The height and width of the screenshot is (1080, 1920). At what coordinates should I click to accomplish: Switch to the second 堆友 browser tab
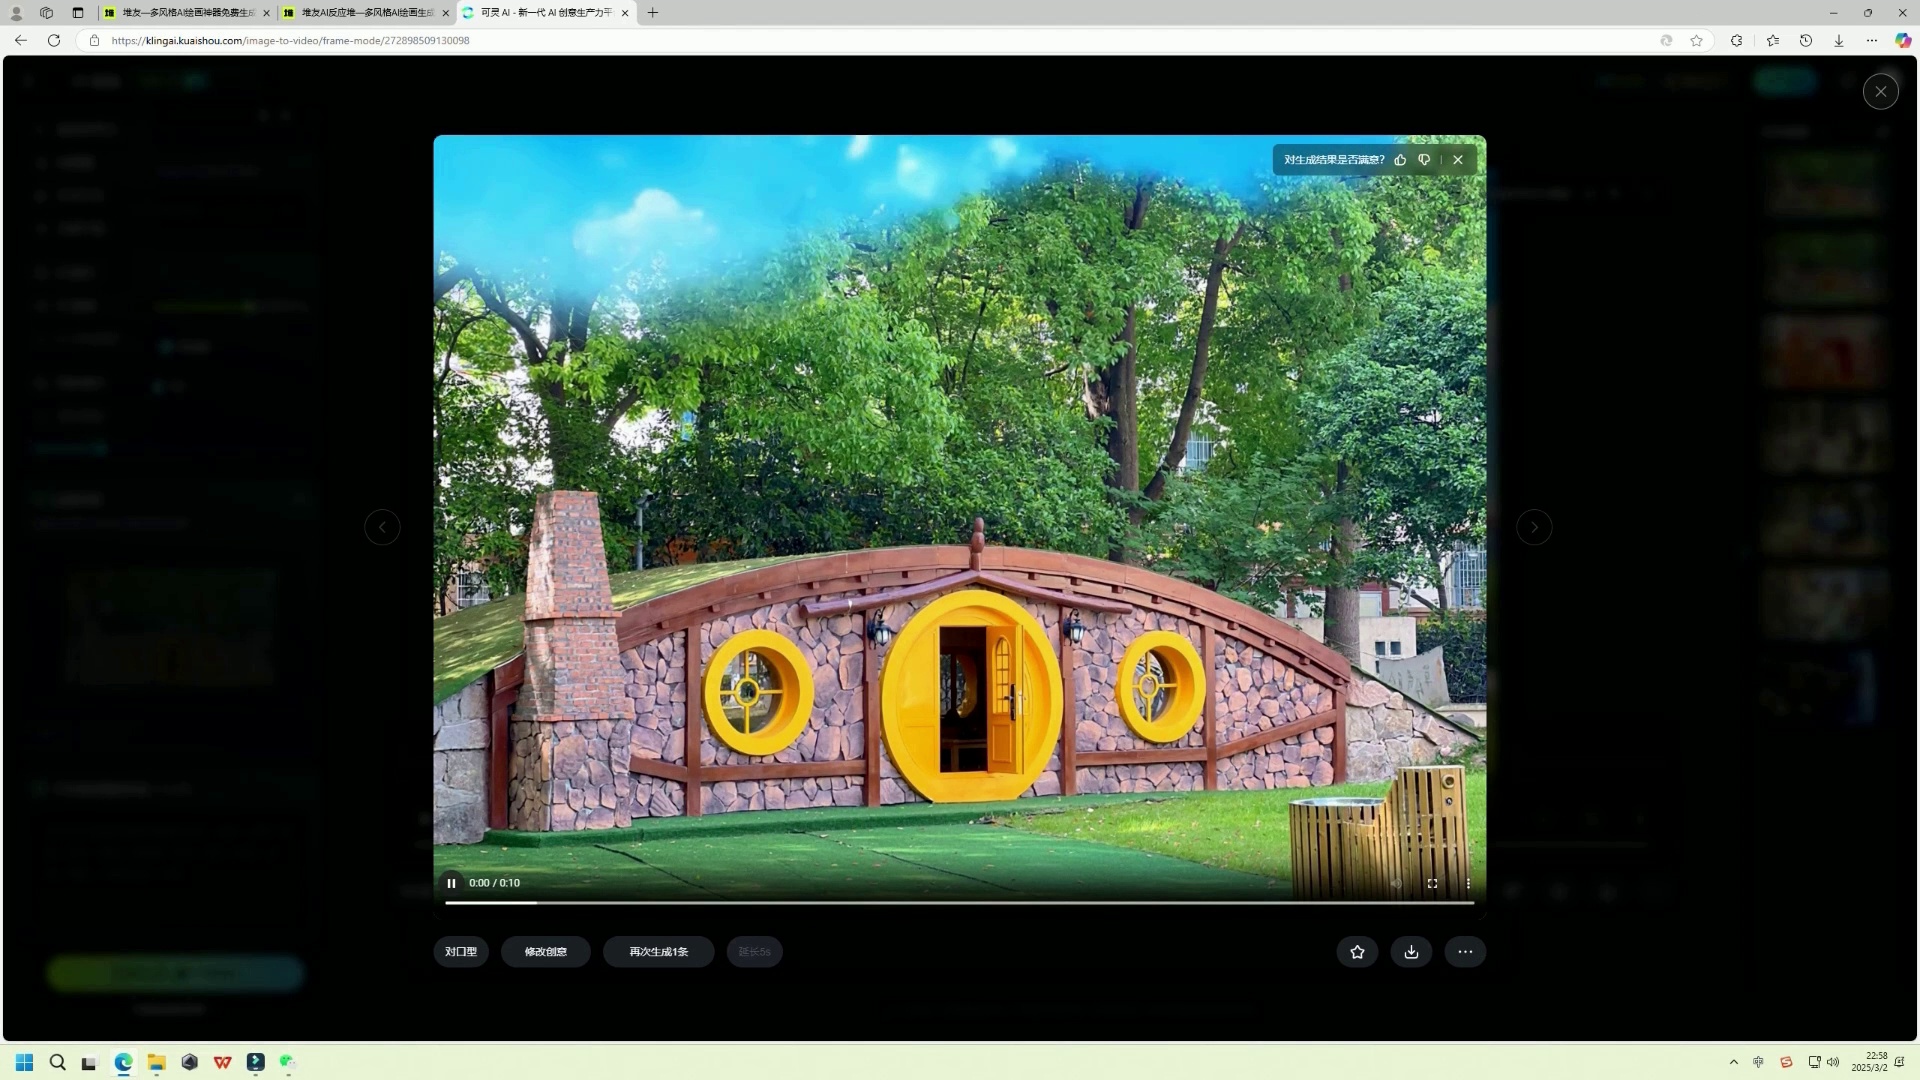pyautogui.click(x=366, y=13)
